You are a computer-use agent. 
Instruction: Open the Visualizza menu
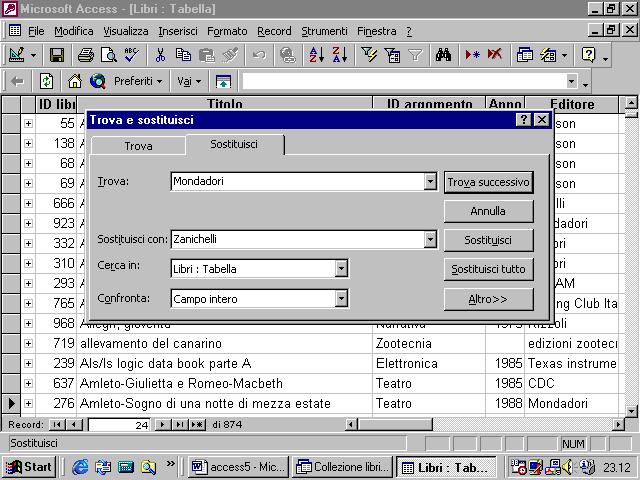click(126, 31)
